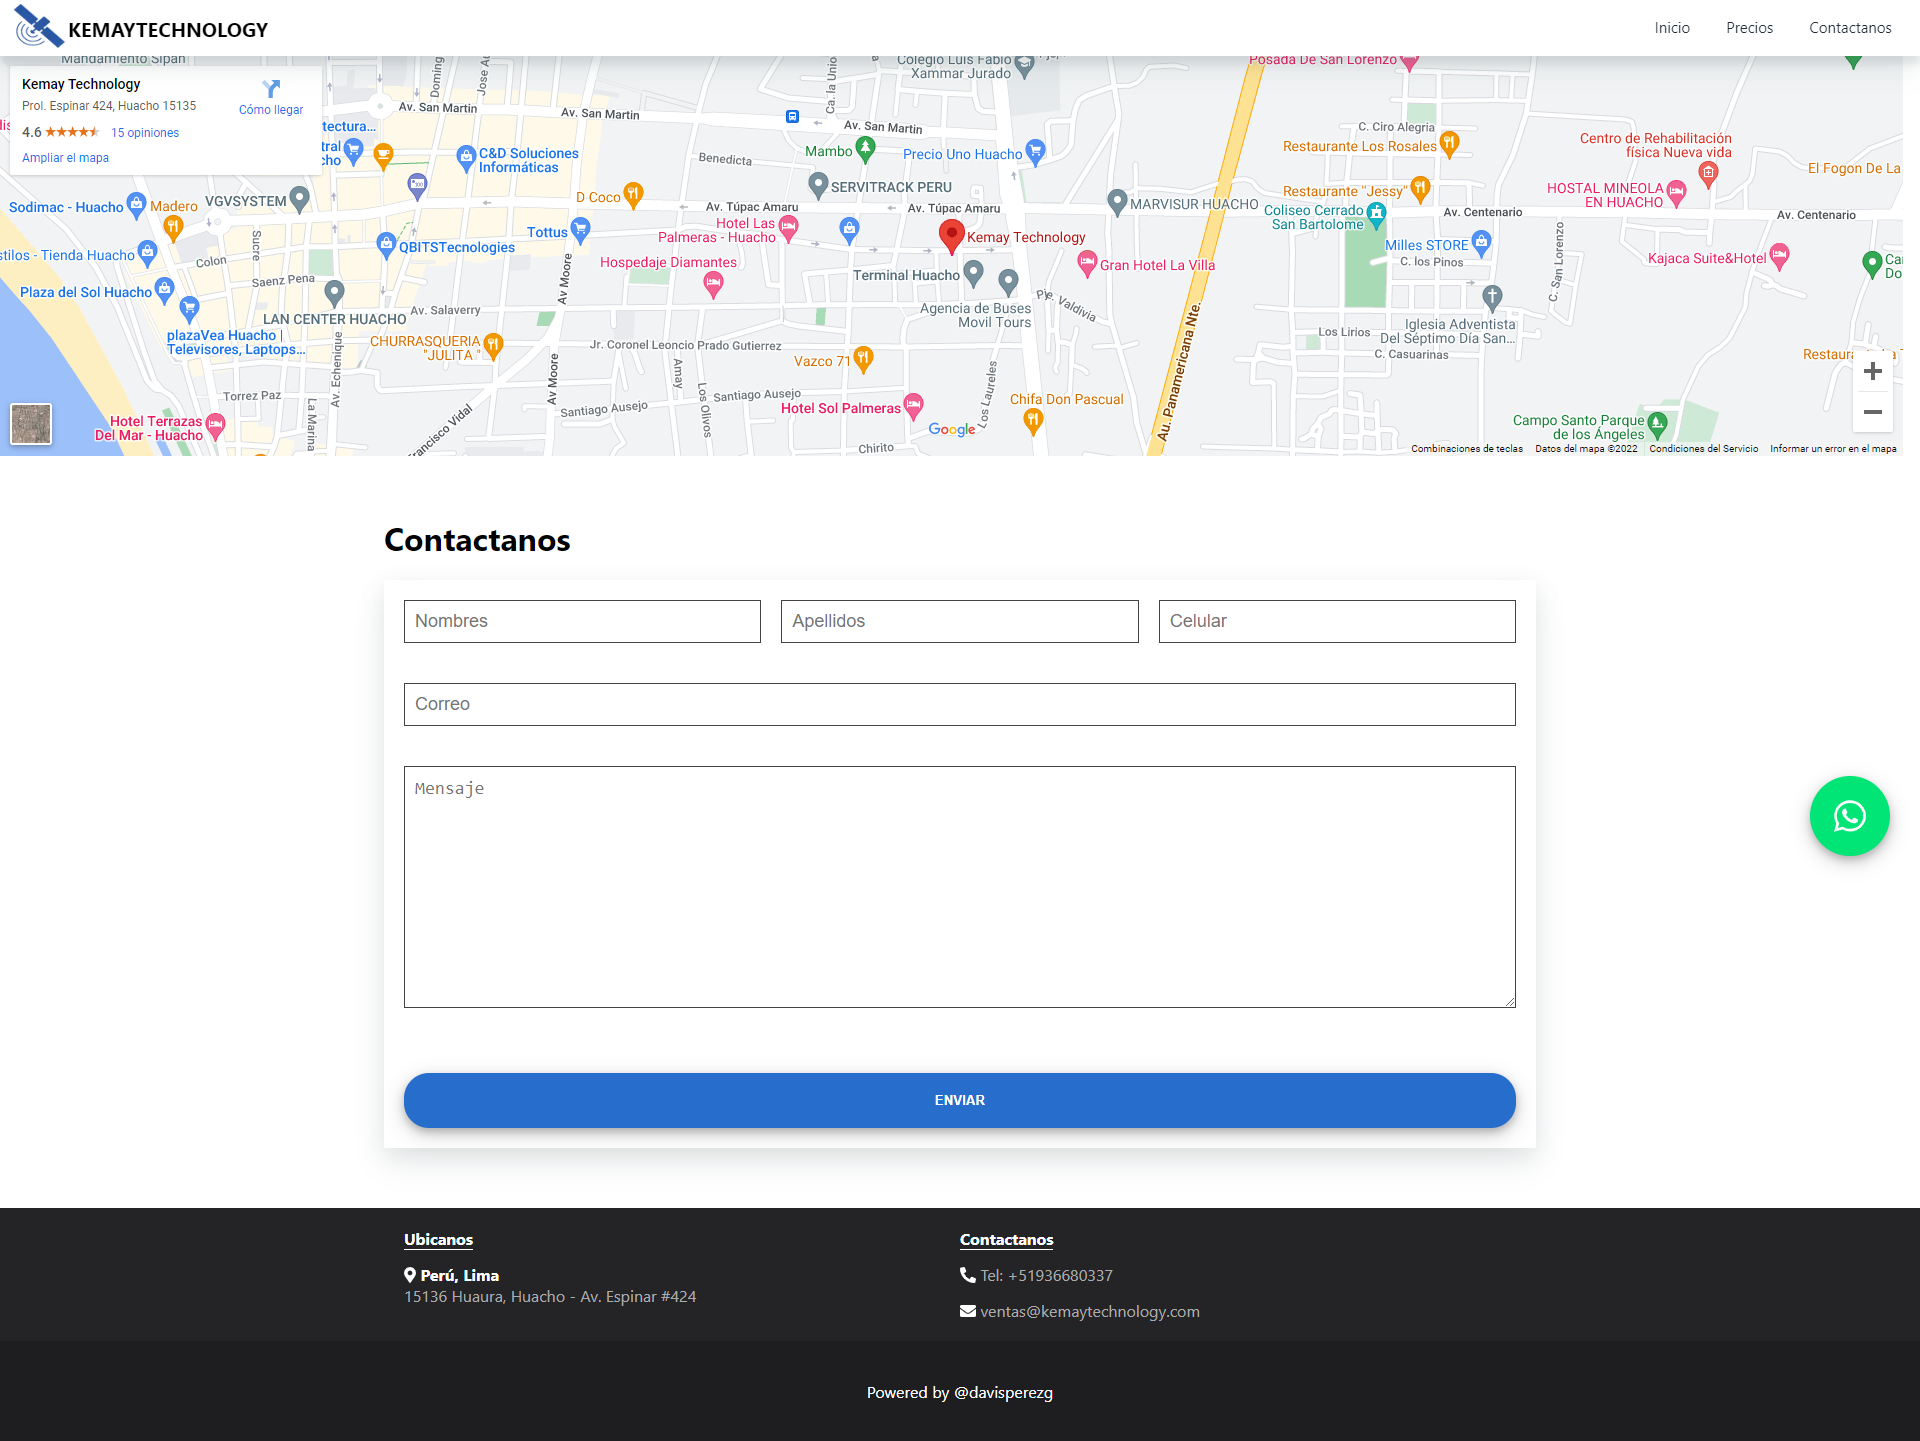Click the ventas@kemaytechnology.com email in footer
The height and width of the screenshot is (1441, 1920).
pyautogui.click(x=1089, y=1311)
